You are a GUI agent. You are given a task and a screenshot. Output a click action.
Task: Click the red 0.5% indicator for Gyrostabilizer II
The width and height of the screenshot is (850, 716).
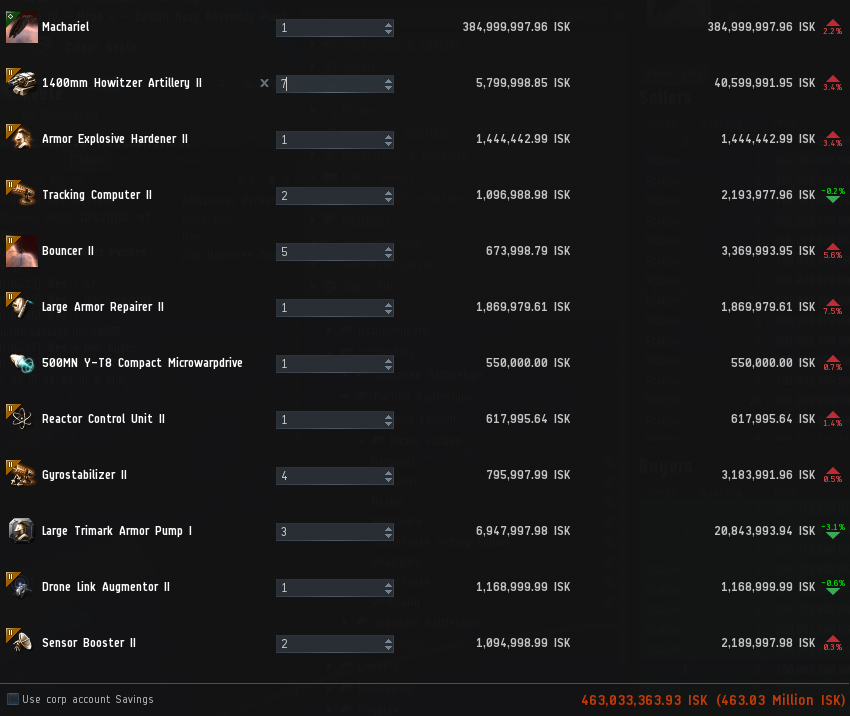(833, 475)
